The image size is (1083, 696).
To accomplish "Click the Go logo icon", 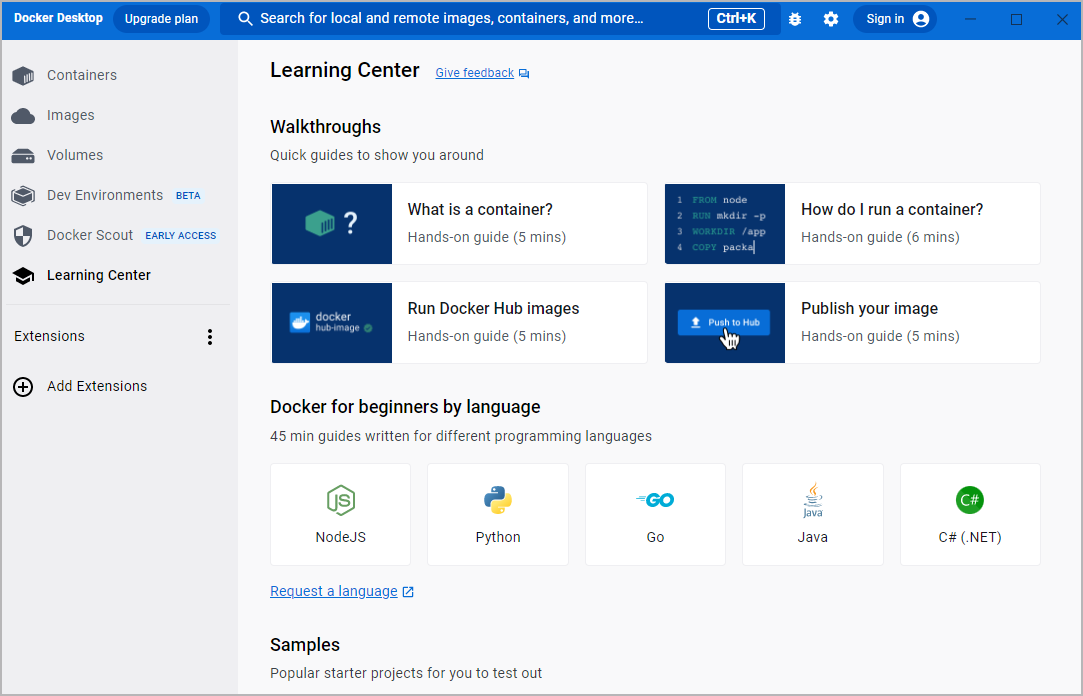I will pos(655,500).
